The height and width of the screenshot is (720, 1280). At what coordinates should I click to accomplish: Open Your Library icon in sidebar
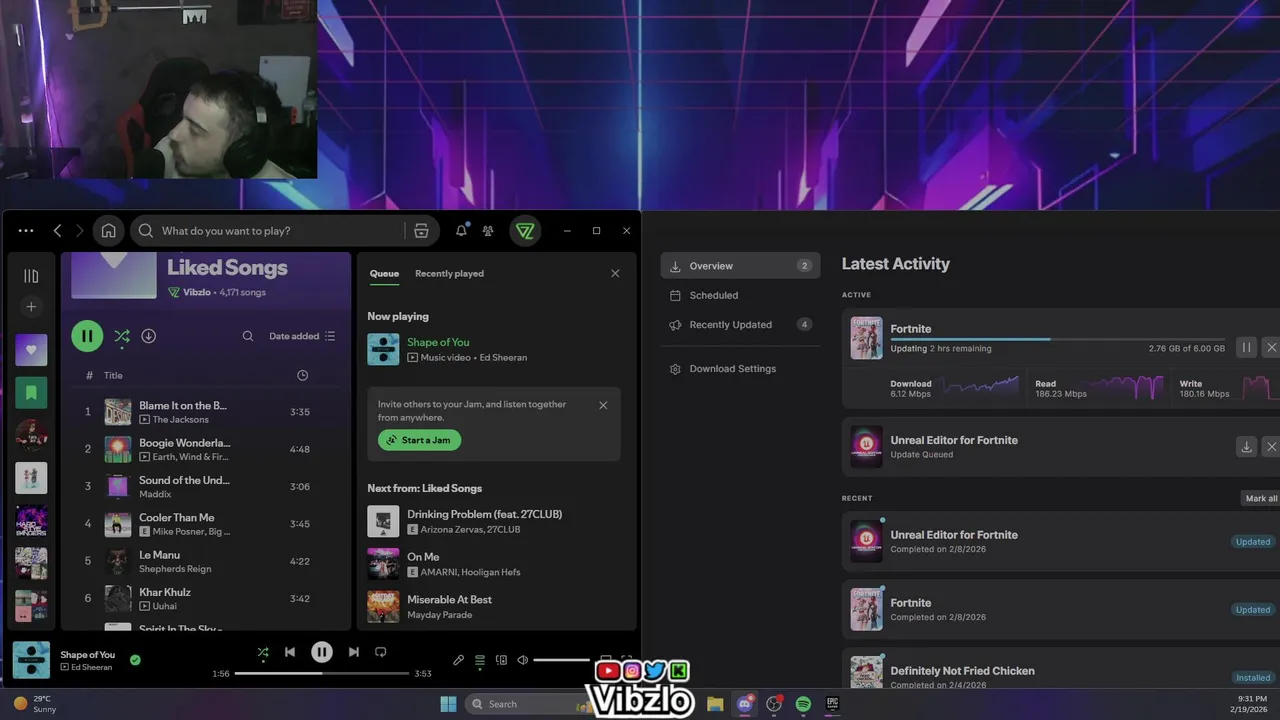pyautogui.click(x=31, y=276)
